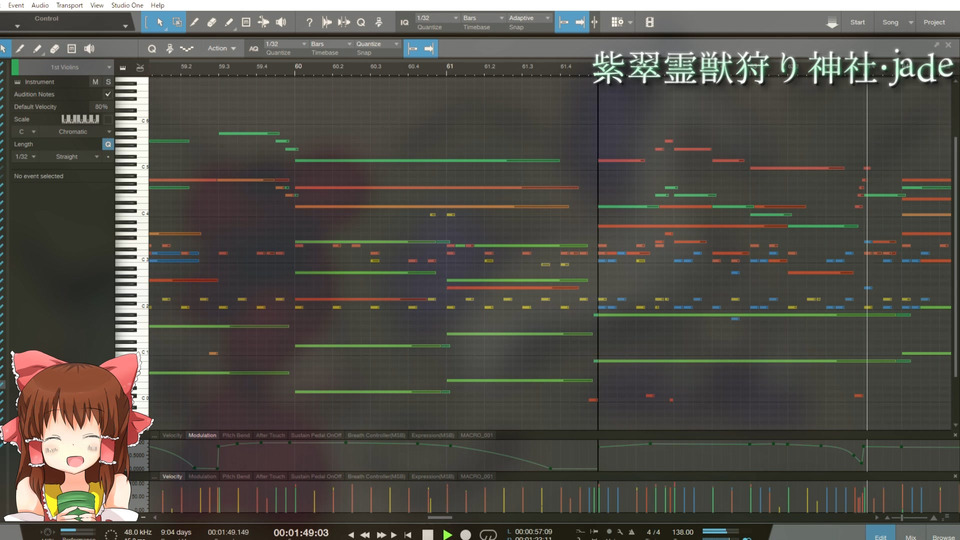Open the editor Quantize Snap dropdown

coord(377,44)
